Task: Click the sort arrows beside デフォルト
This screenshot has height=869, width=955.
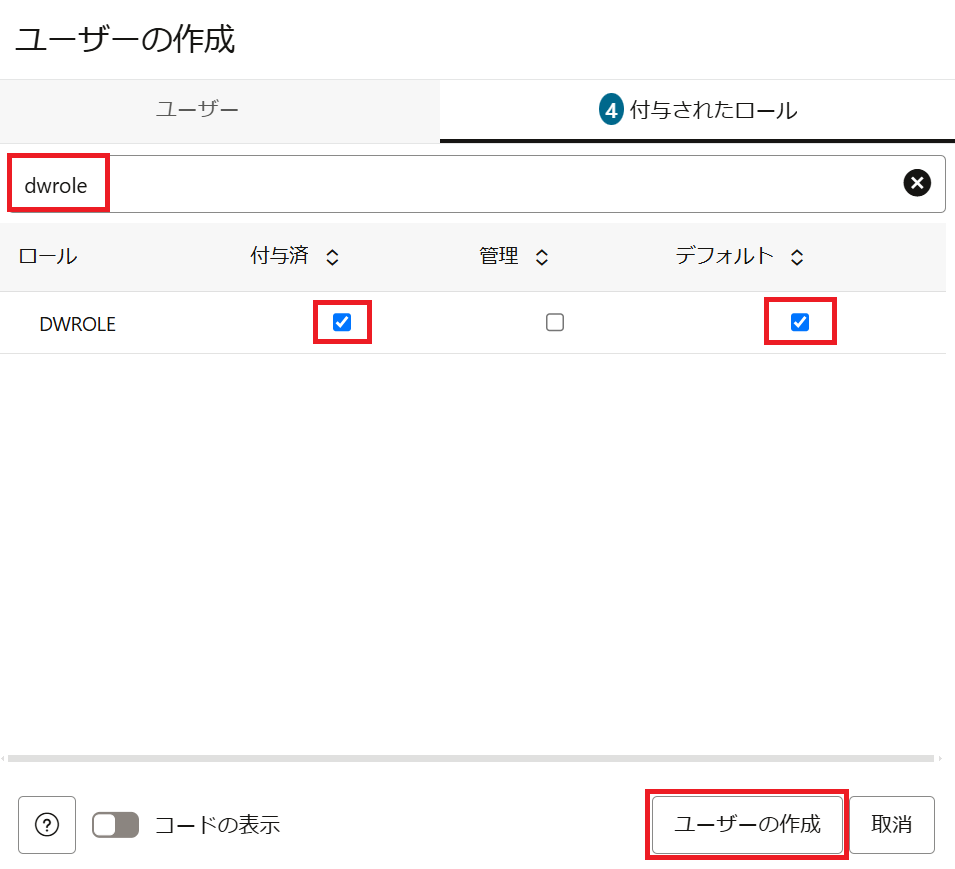Action: [796, 257]
